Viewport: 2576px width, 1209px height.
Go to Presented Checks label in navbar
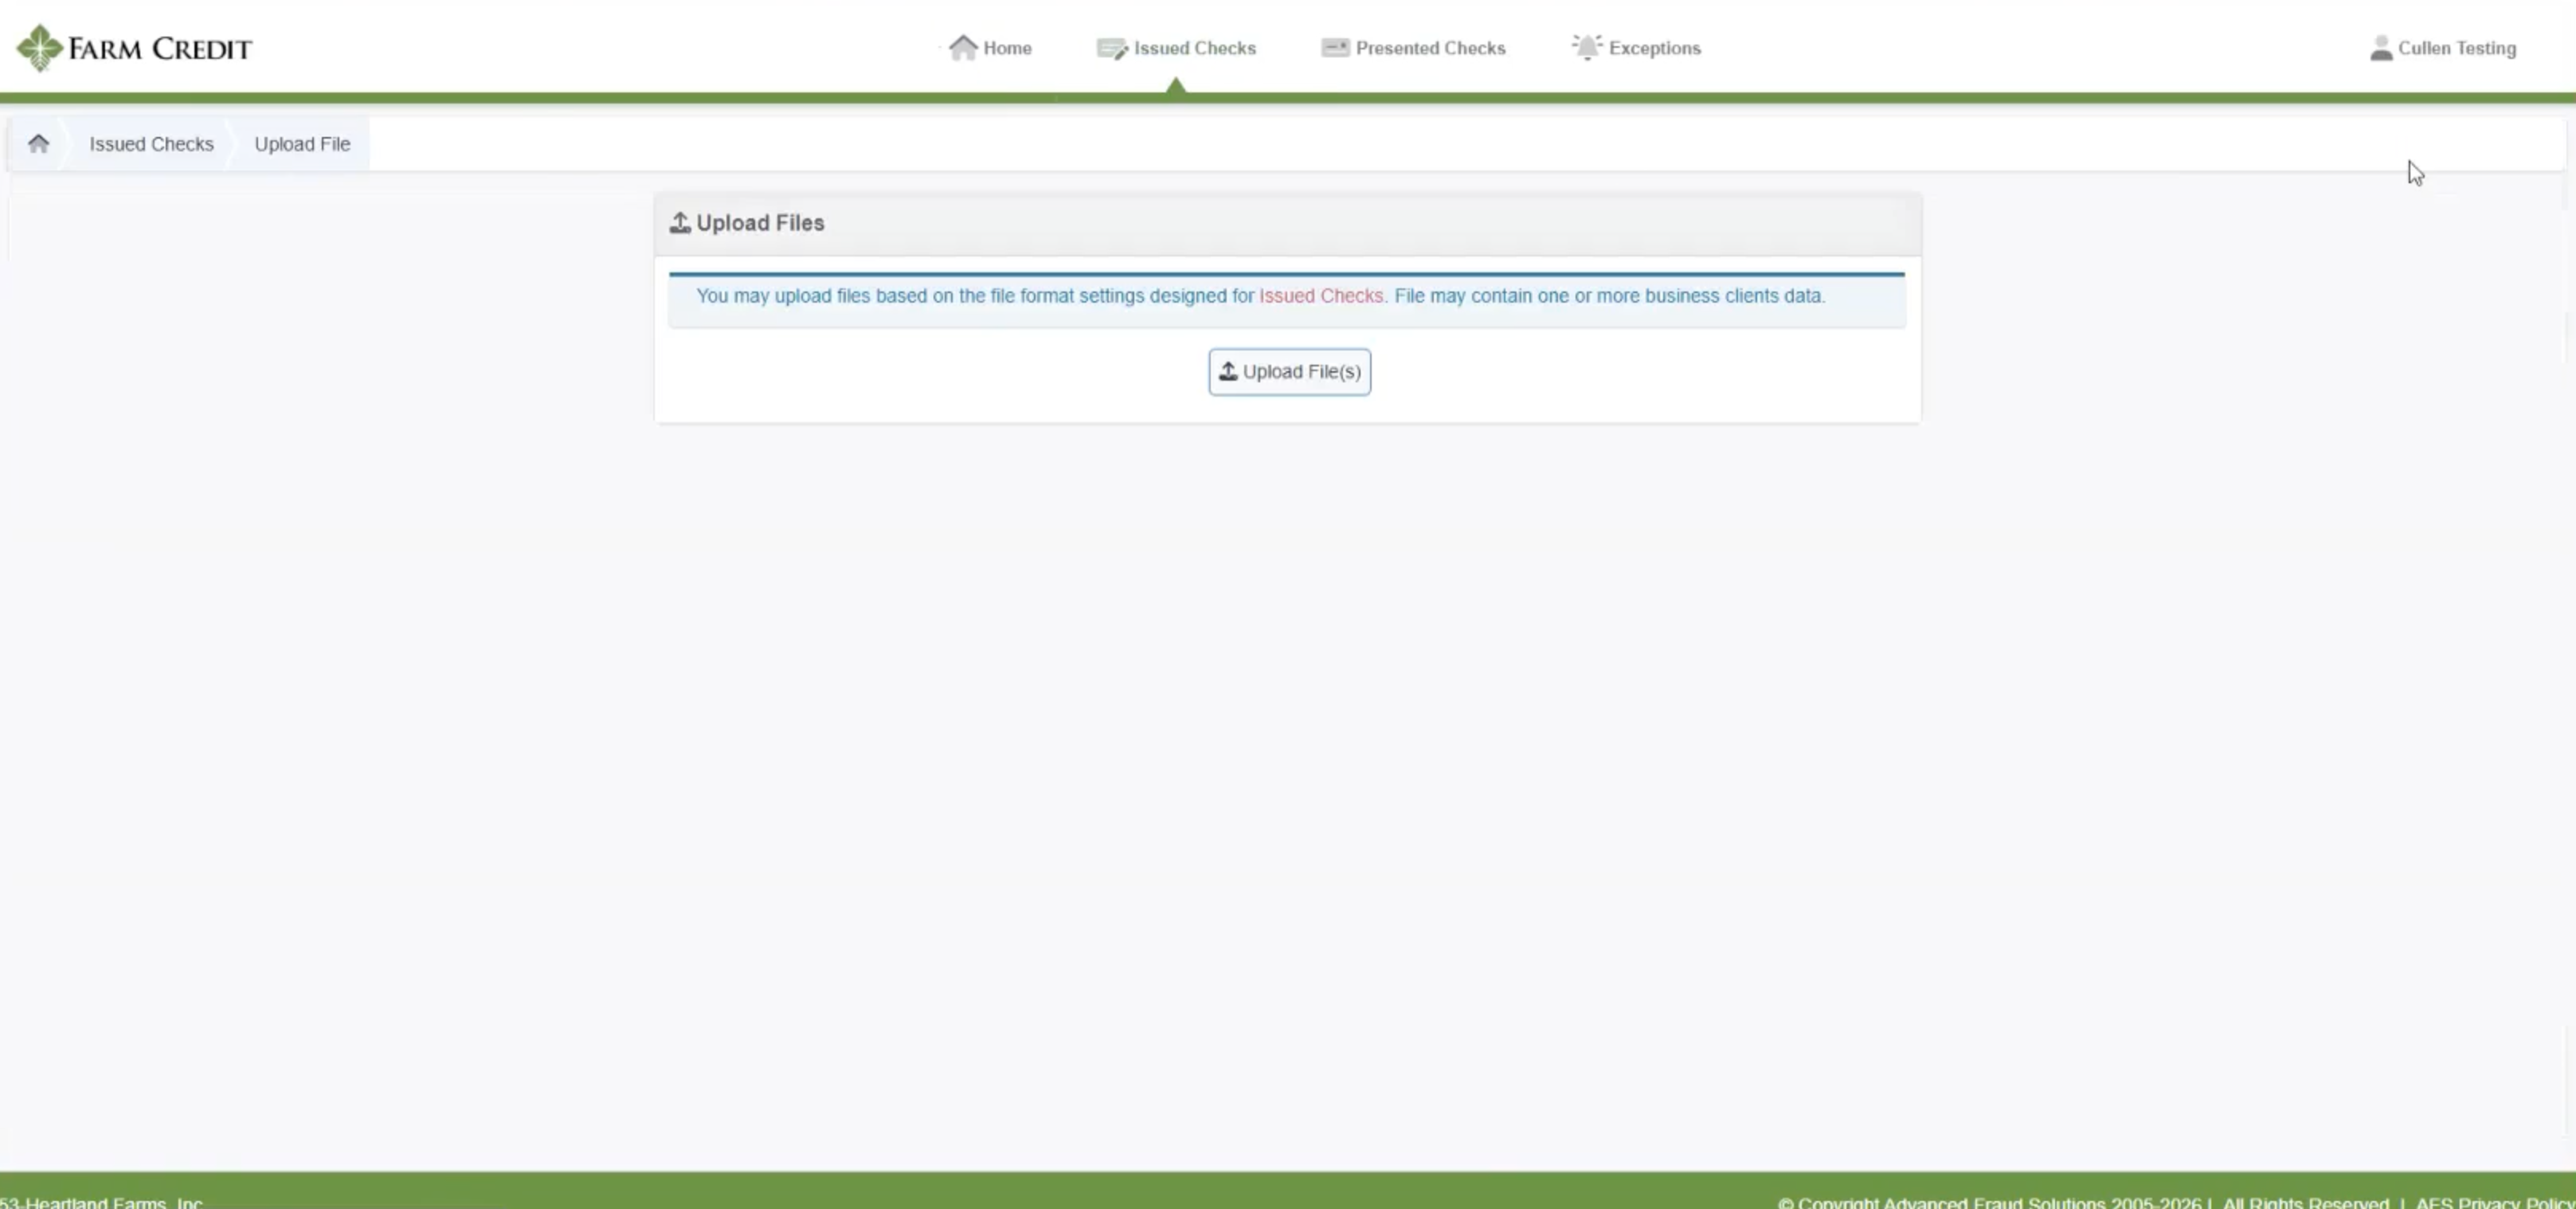[1430, 48]
